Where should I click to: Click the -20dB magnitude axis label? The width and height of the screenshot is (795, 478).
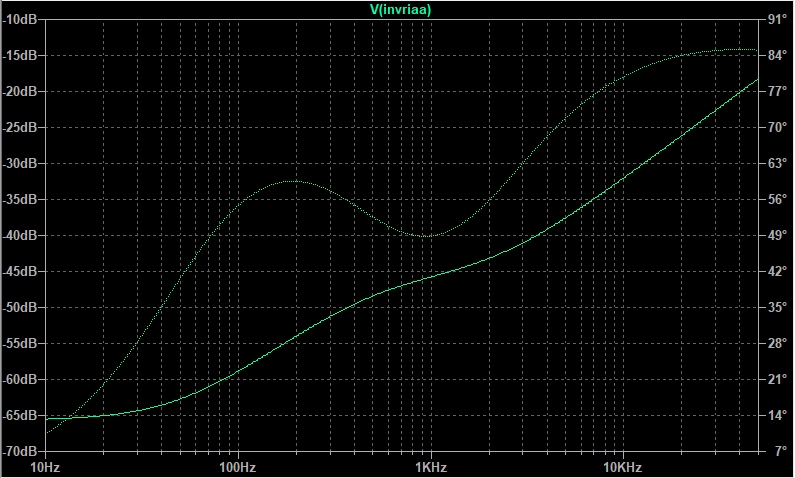[x=20, y=91]
